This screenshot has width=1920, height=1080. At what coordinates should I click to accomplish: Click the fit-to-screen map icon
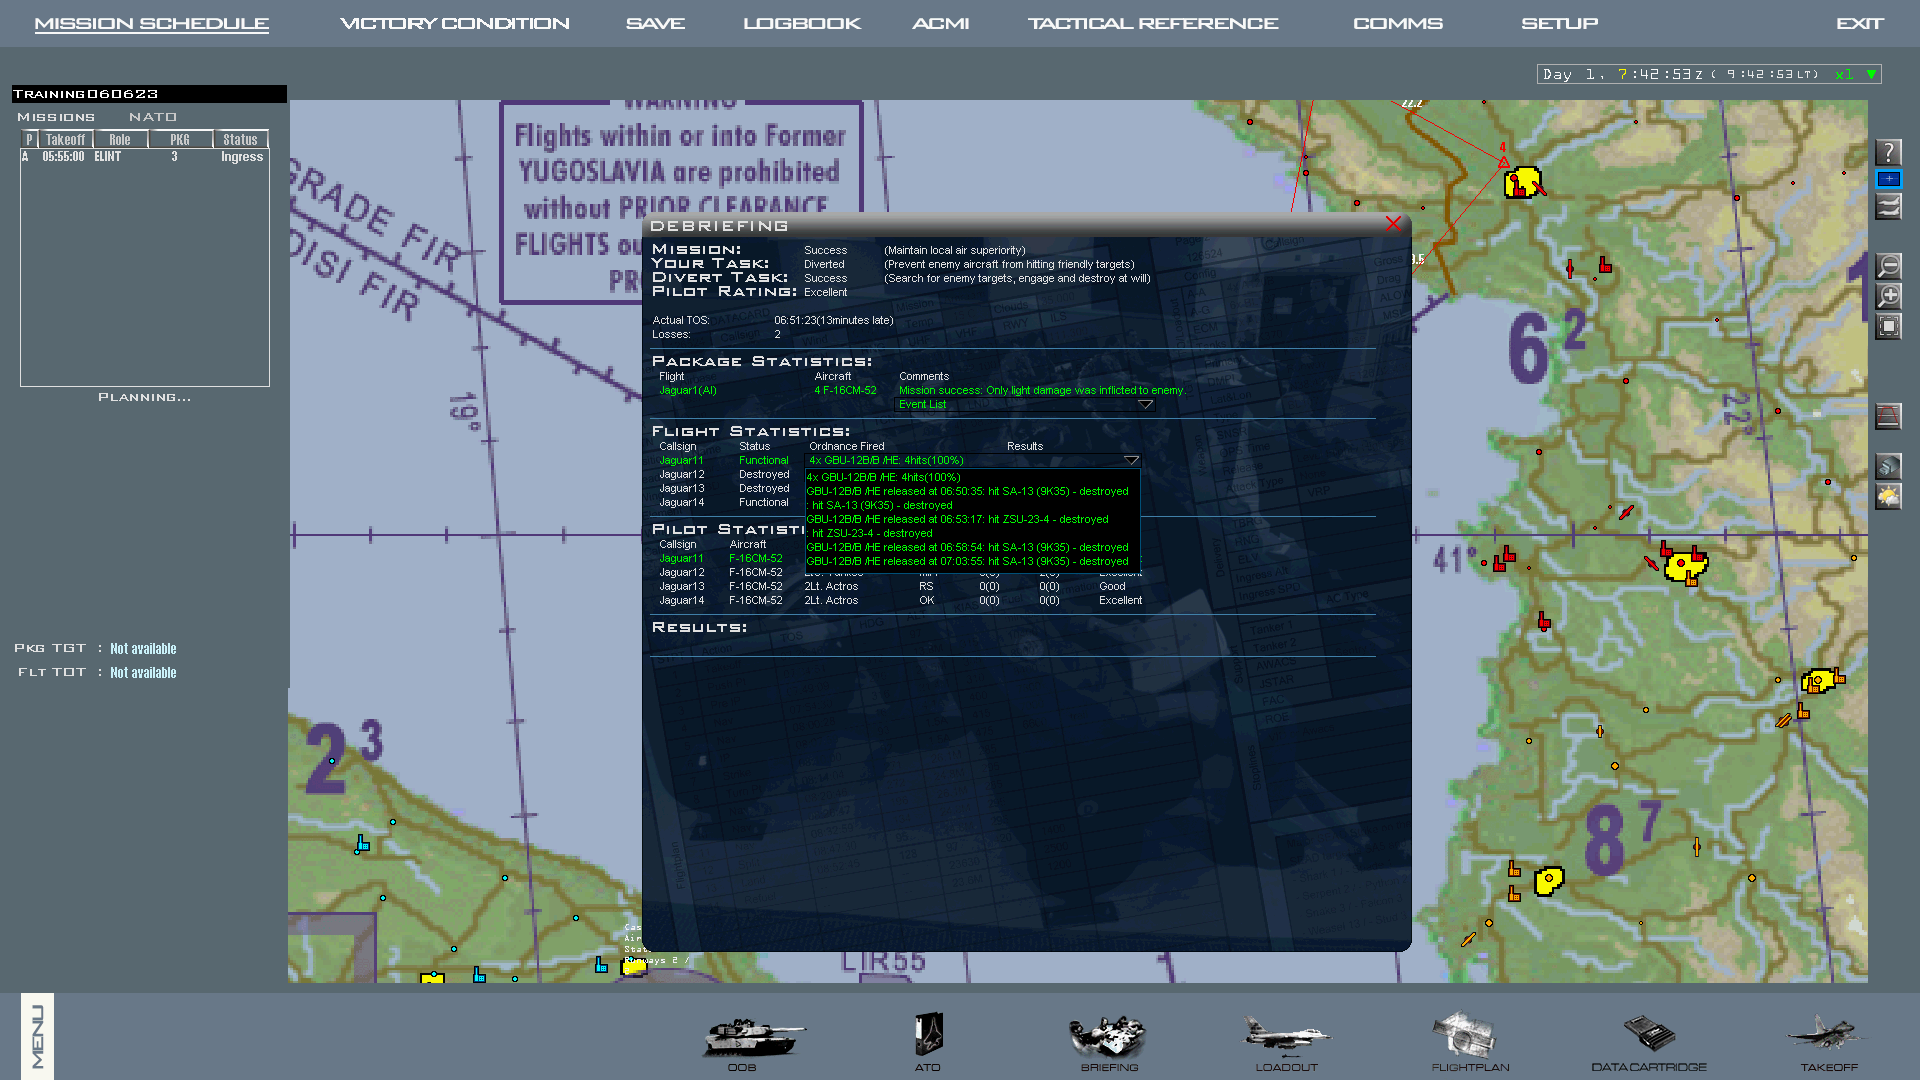point(1888,326)
